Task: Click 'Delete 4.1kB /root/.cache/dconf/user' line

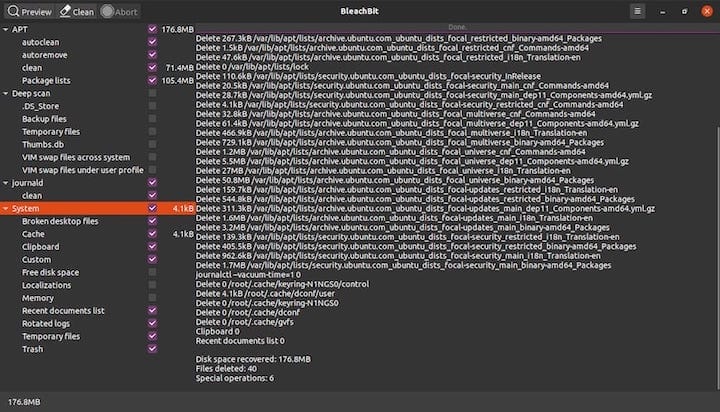Action: coord(265,293)
